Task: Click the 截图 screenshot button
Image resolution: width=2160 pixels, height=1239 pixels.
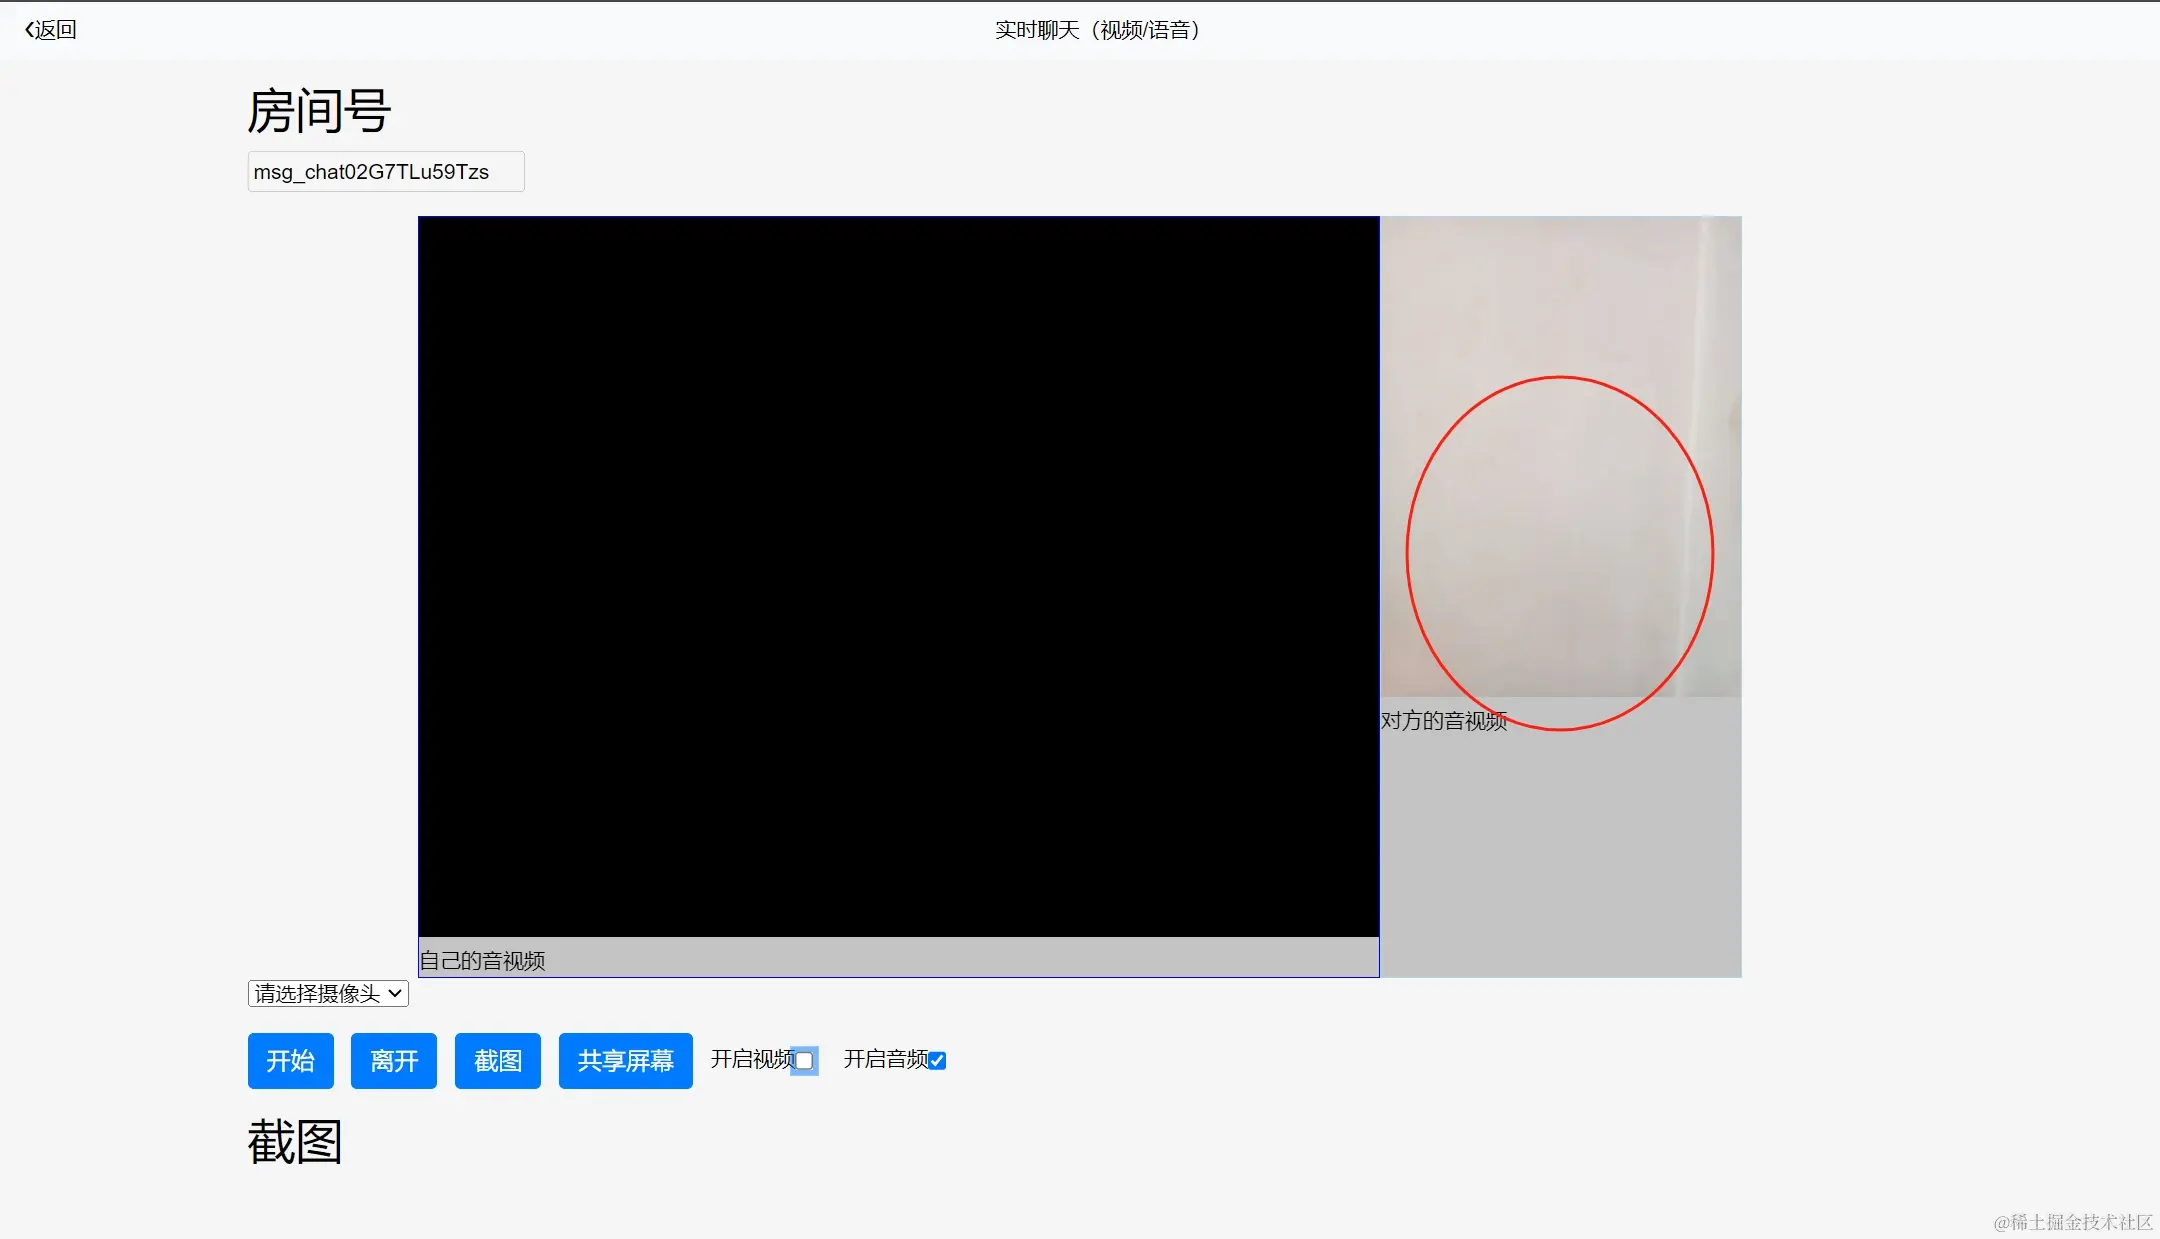Action: click(497, 1060)
